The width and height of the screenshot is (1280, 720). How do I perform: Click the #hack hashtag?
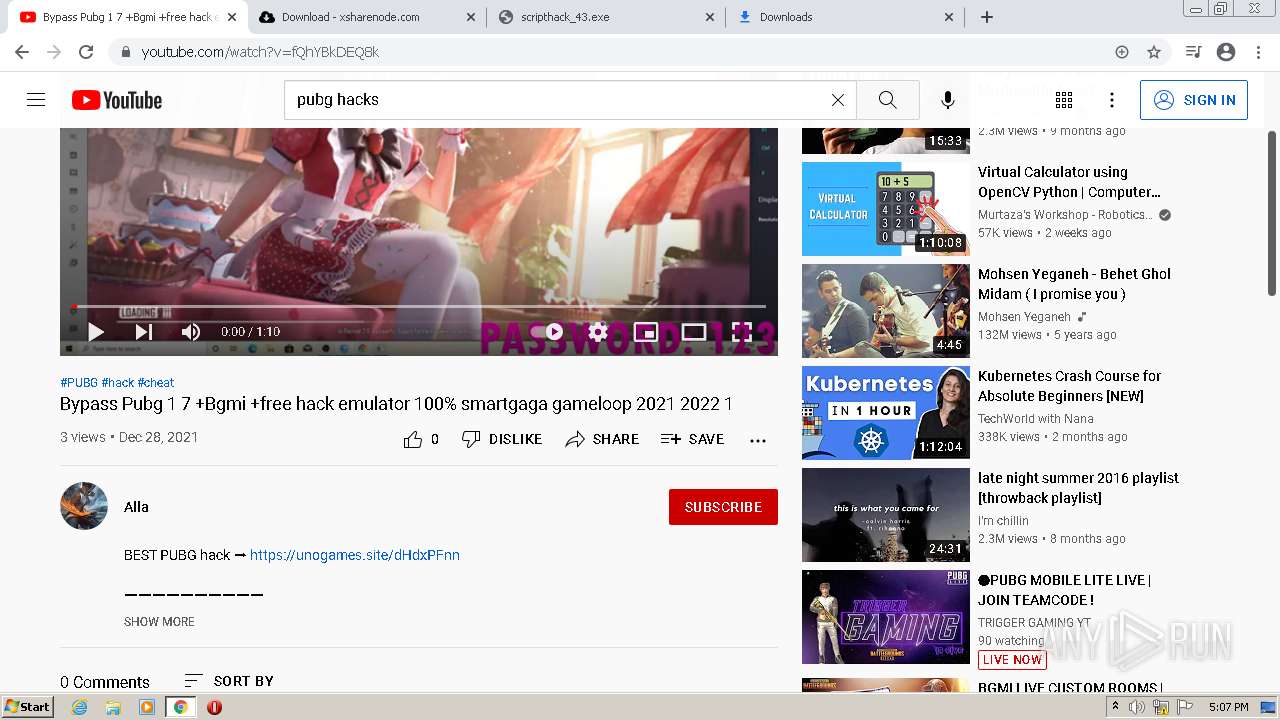[x=118, y=382]
